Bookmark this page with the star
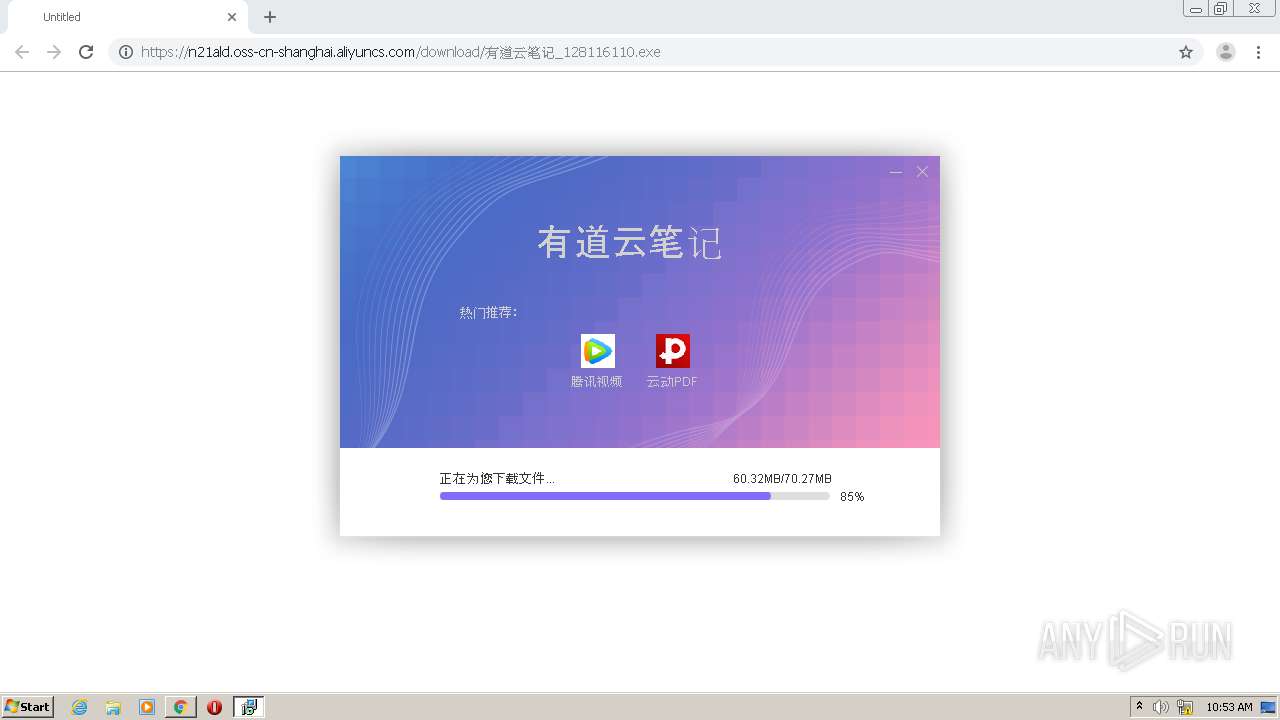Viewport: 1280px width, 720px height. point(1186,52)
